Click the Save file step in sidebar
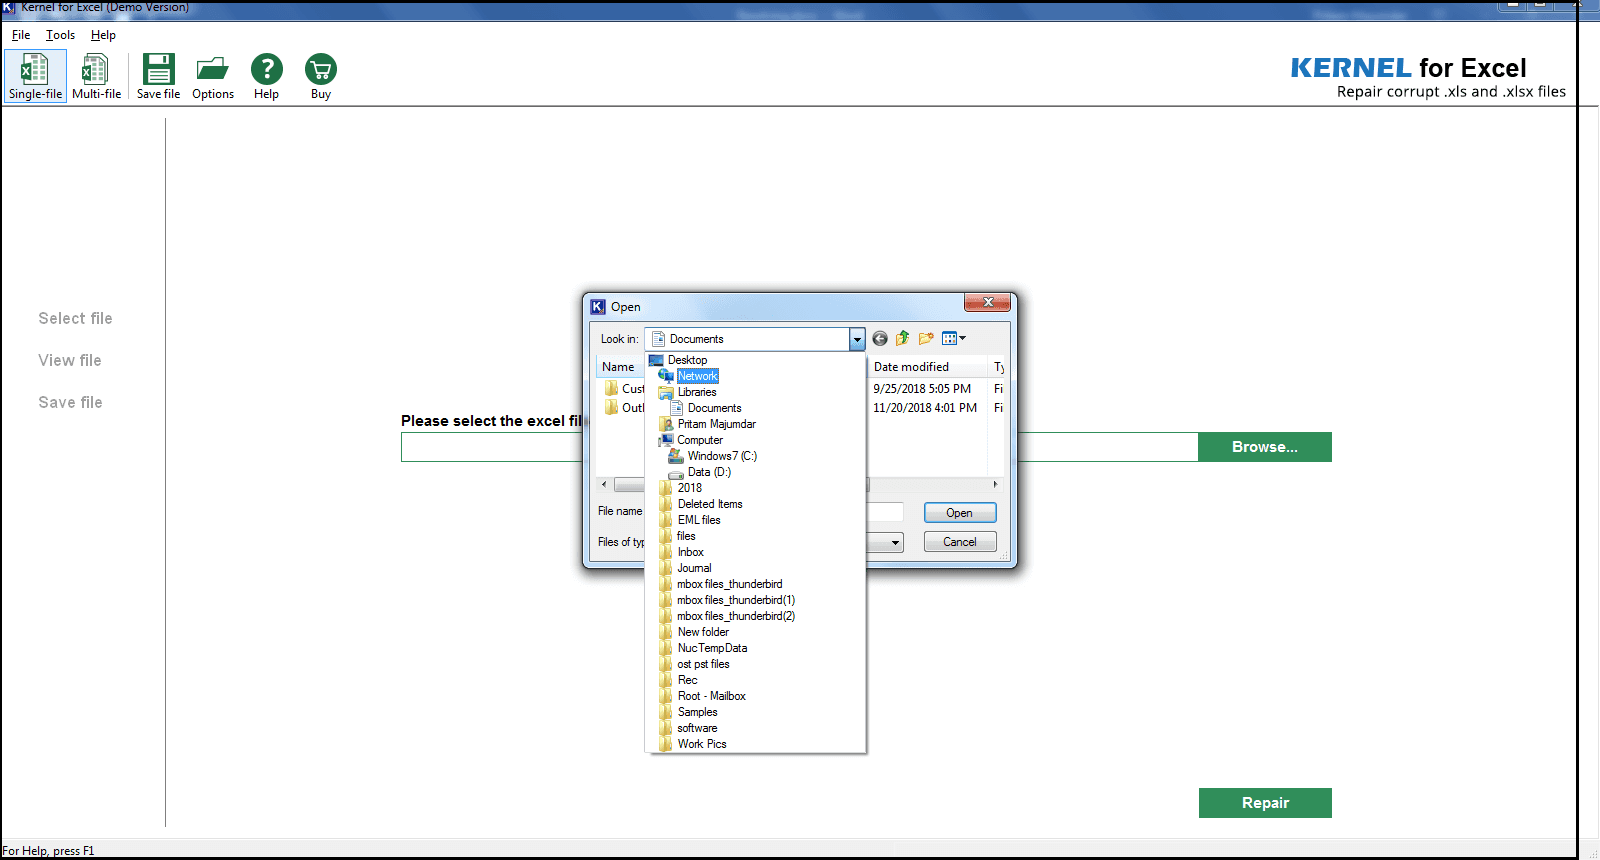The image size is (1600, 860). [x=70, y=402]
